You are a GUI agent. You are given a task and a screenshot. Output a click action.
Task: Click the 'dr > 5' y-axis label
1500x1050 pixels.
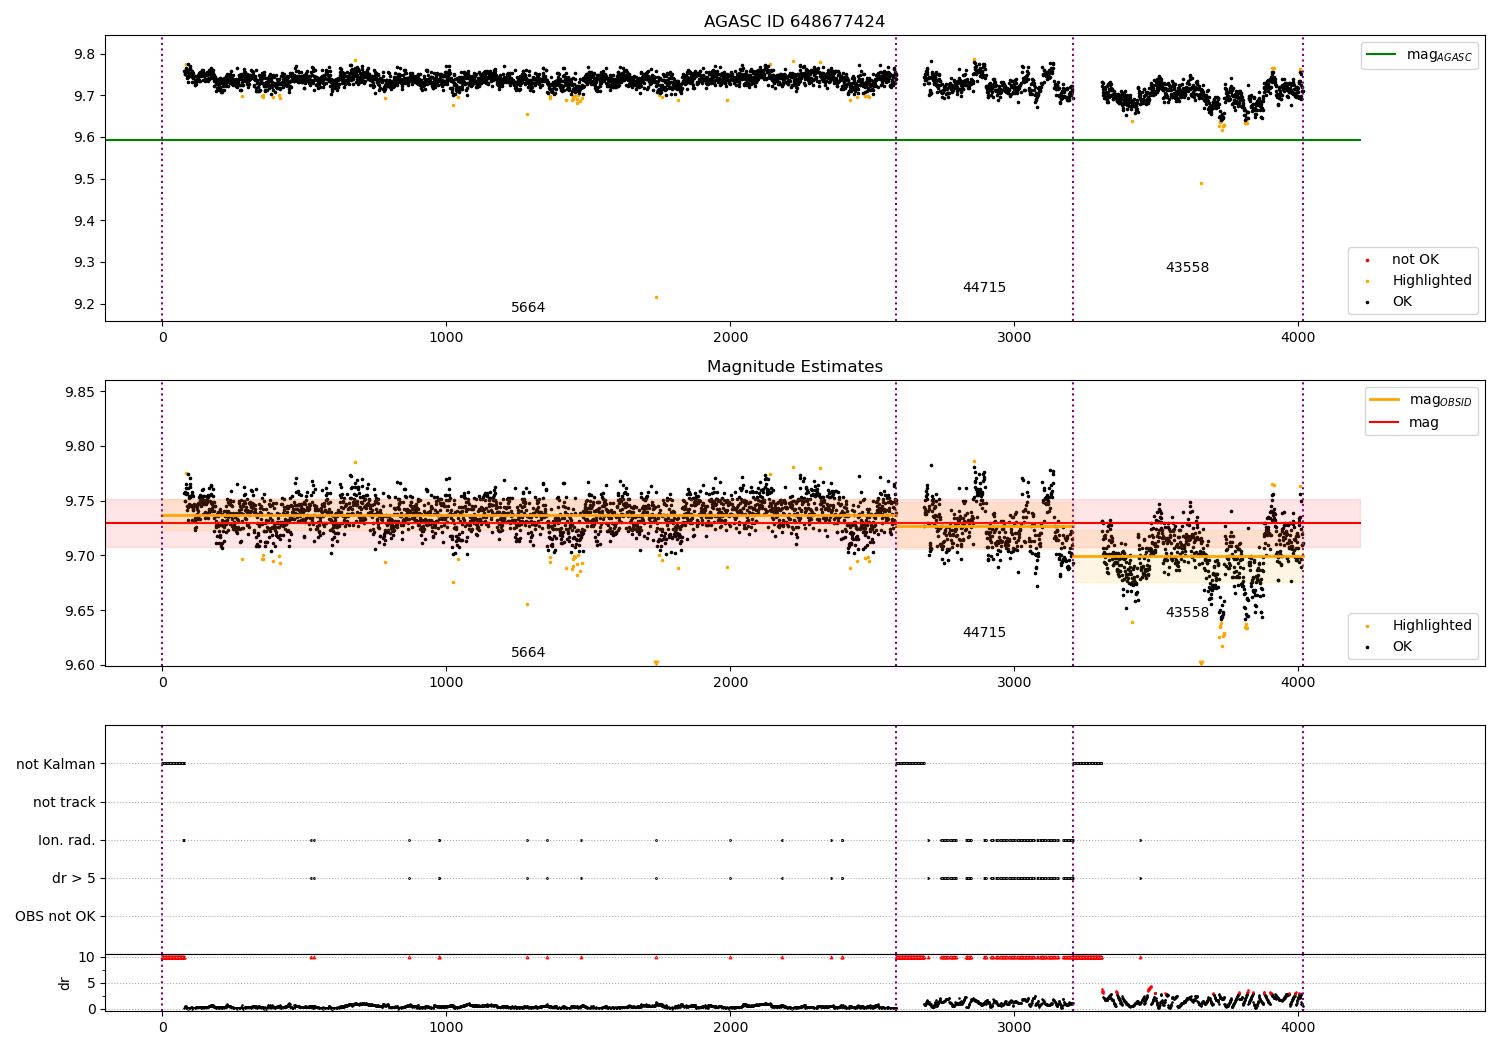[74, 879]
